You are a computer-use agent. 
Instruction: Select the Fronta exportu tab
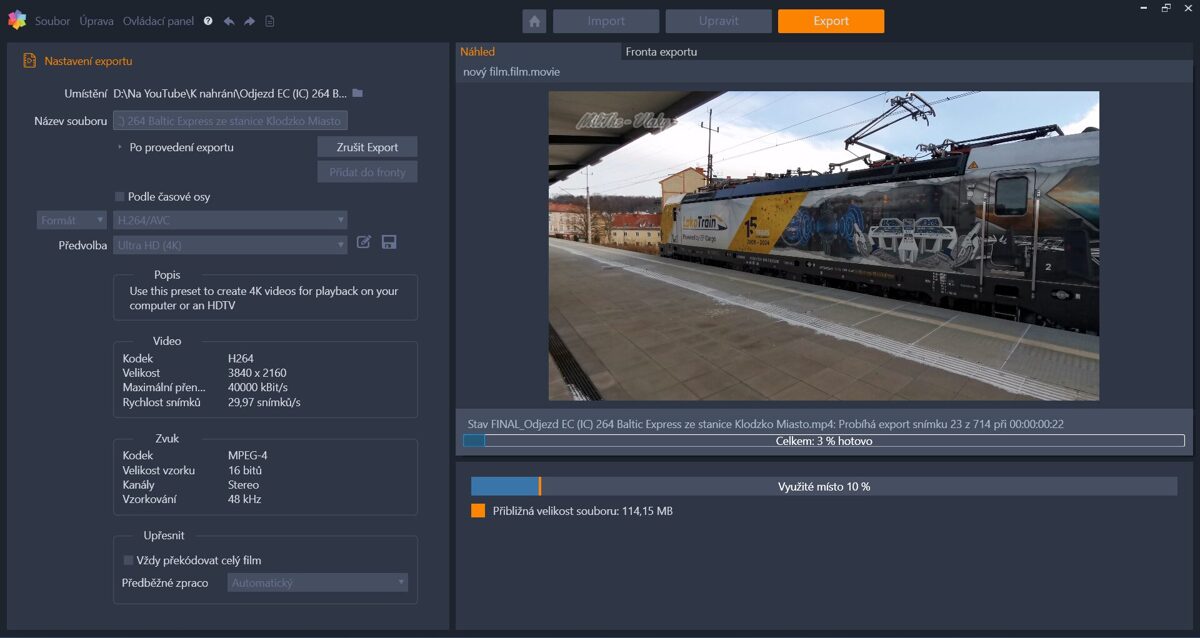click(661, 51)
